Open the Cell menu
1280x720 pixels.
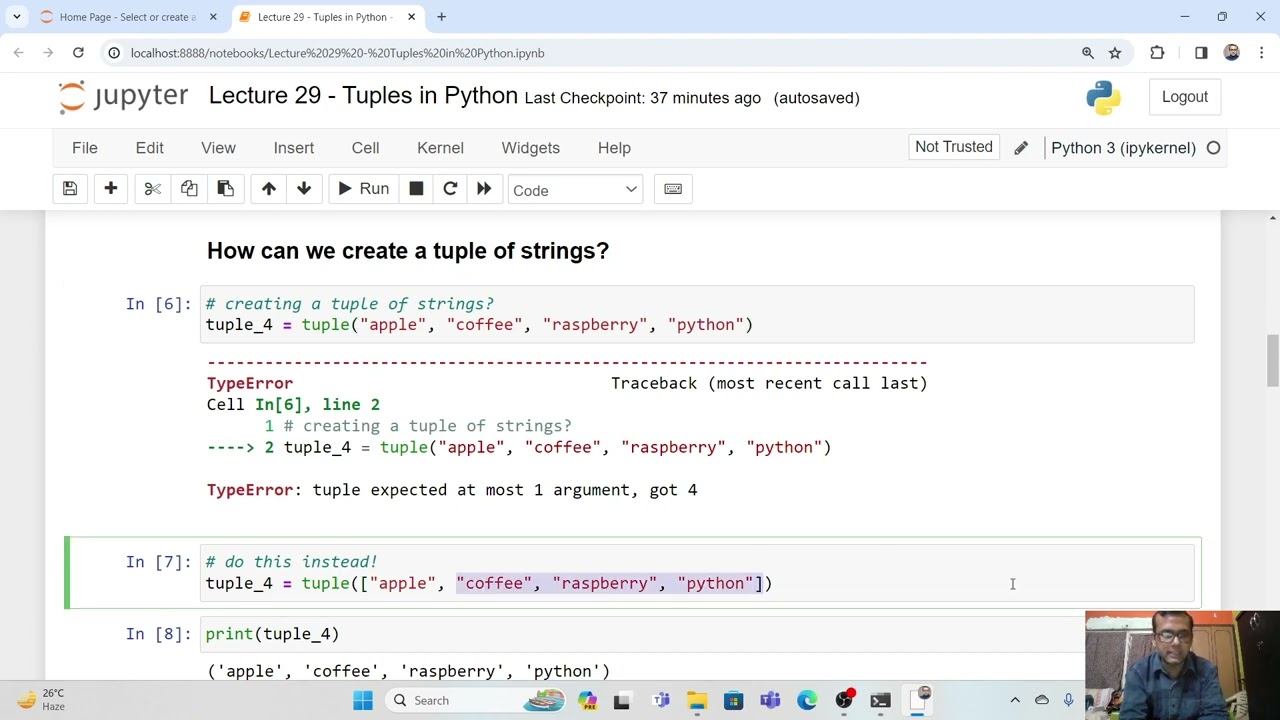(365, 148)
